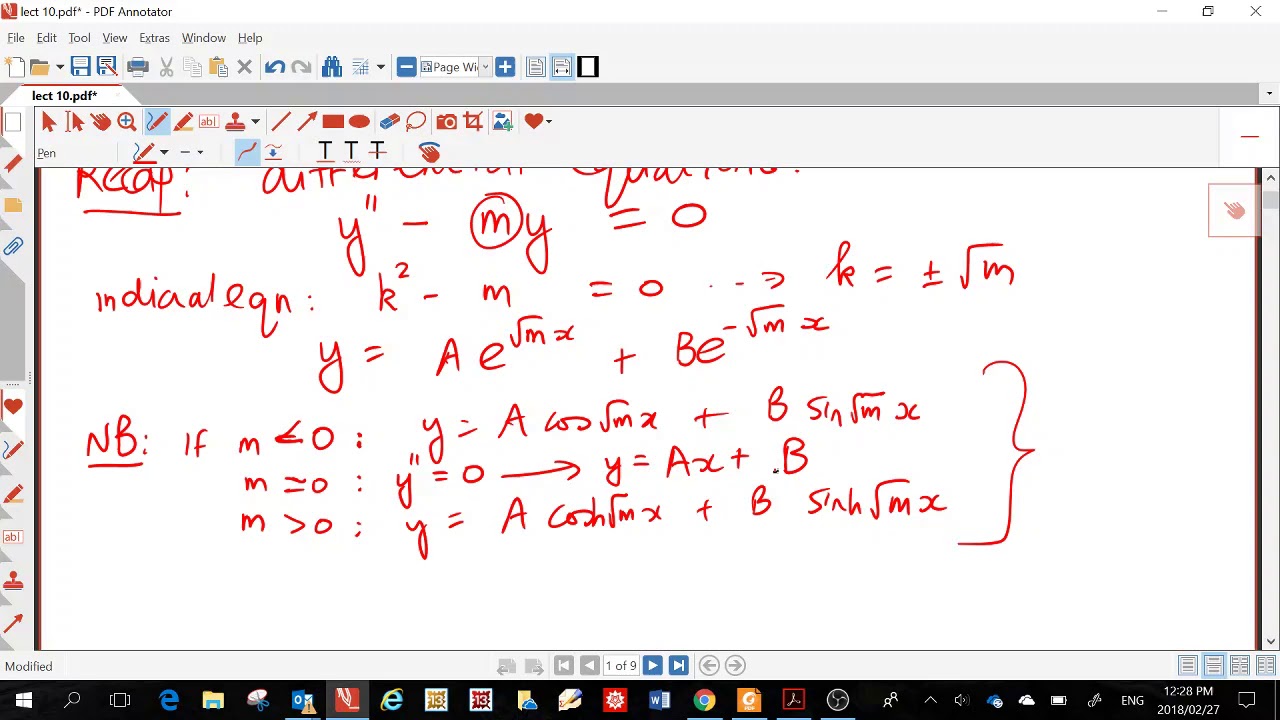Jump to the first page

(563, 666)
